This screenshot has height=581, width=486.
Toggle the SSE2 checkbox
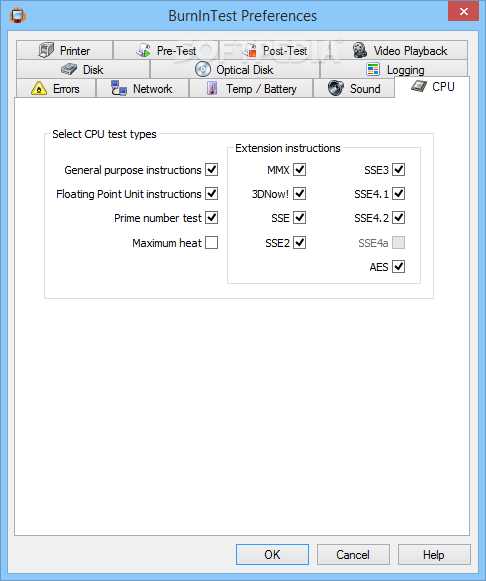coord(299,243)
